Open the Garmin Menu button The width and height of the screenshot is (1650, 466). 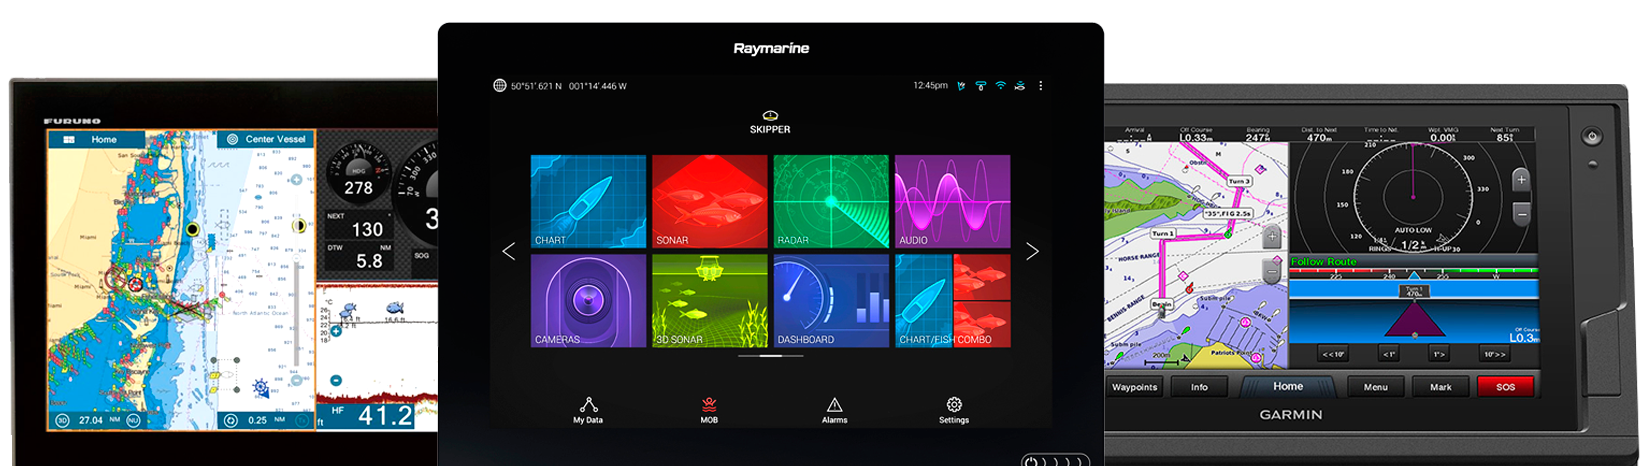1375,387
